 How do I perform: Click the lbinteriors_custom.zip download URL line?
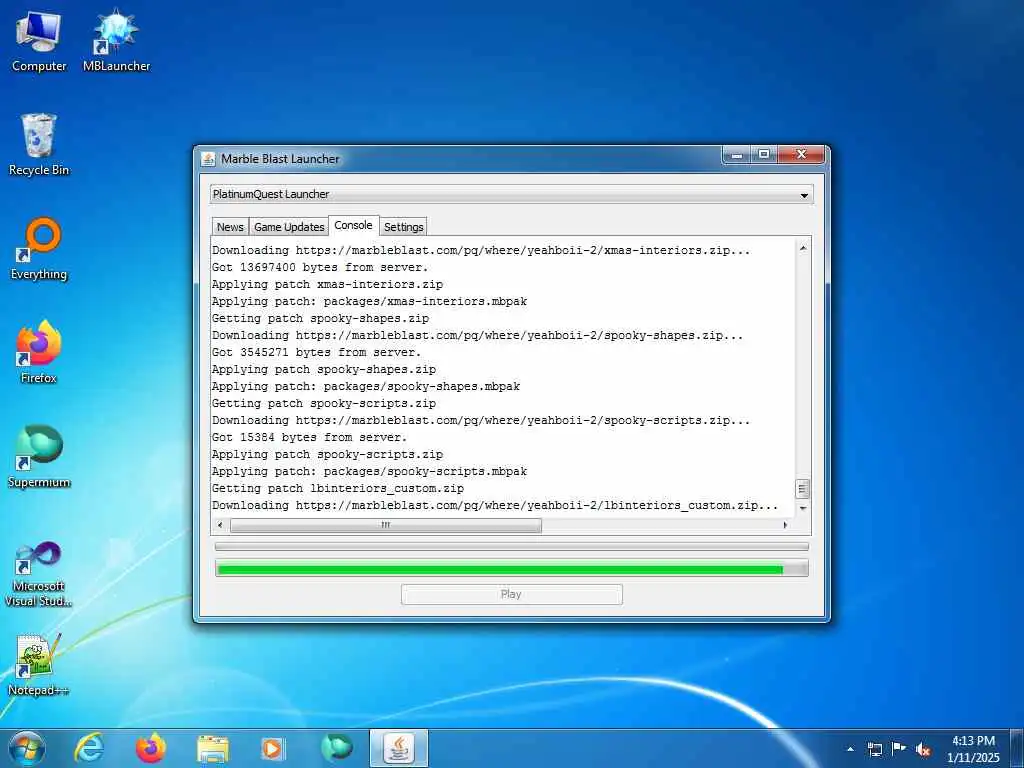coord(495,505)
